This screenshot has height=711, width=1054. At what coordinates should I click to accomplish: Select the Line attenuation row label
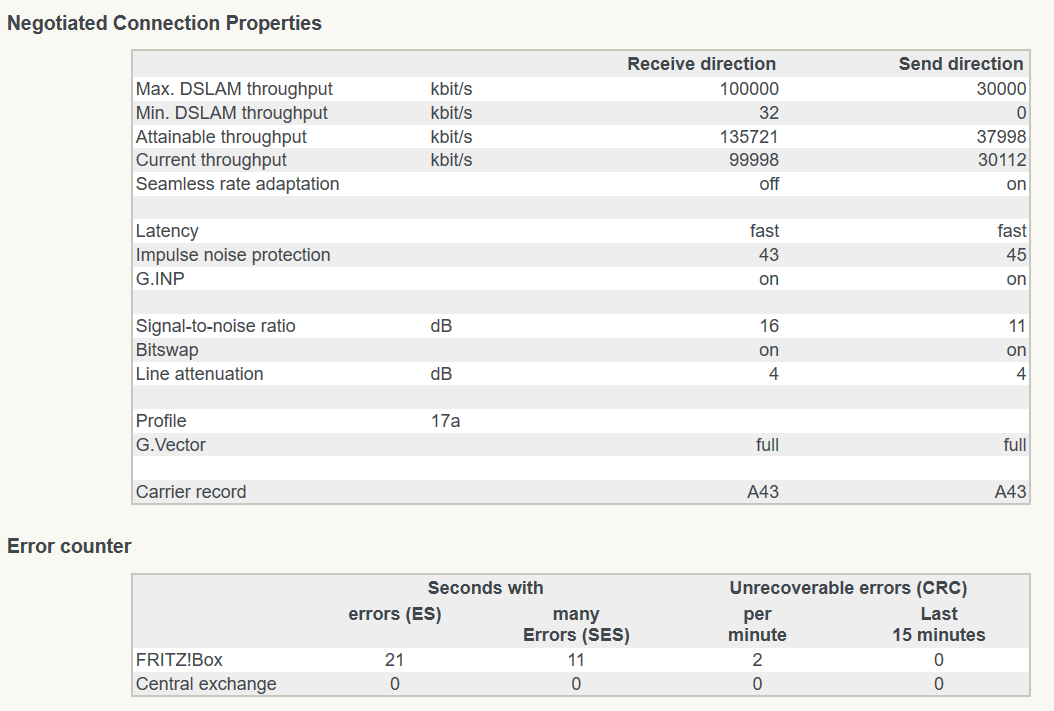point(200,374)
